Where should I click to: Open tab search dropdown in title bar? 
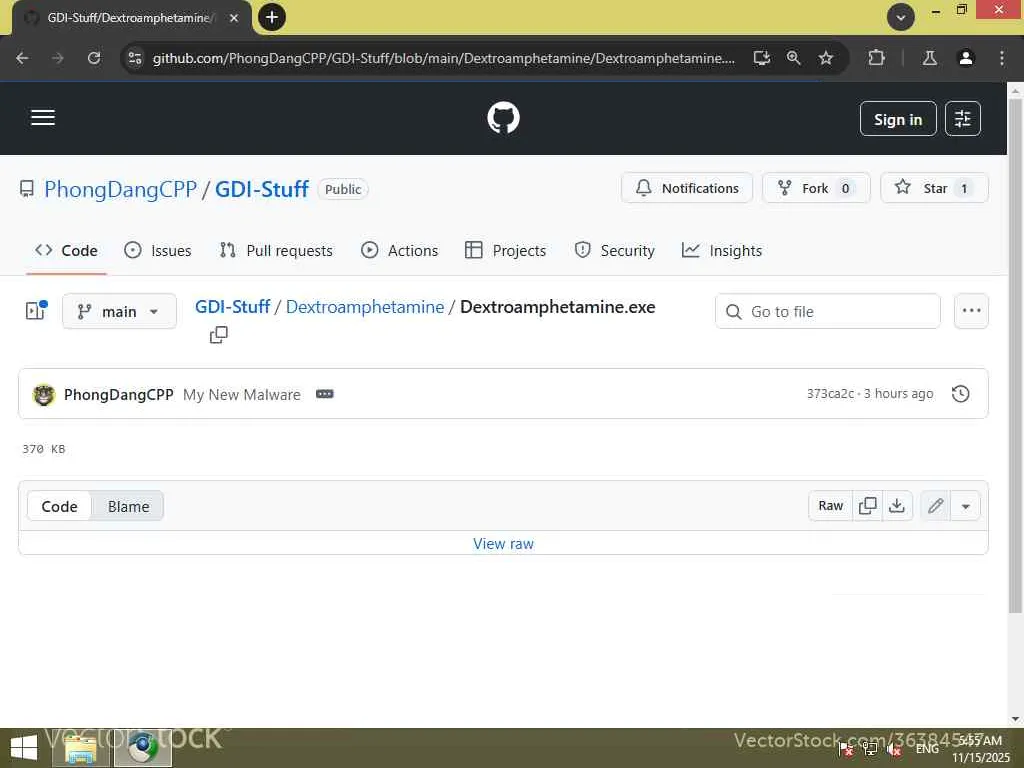pos(901,17)
